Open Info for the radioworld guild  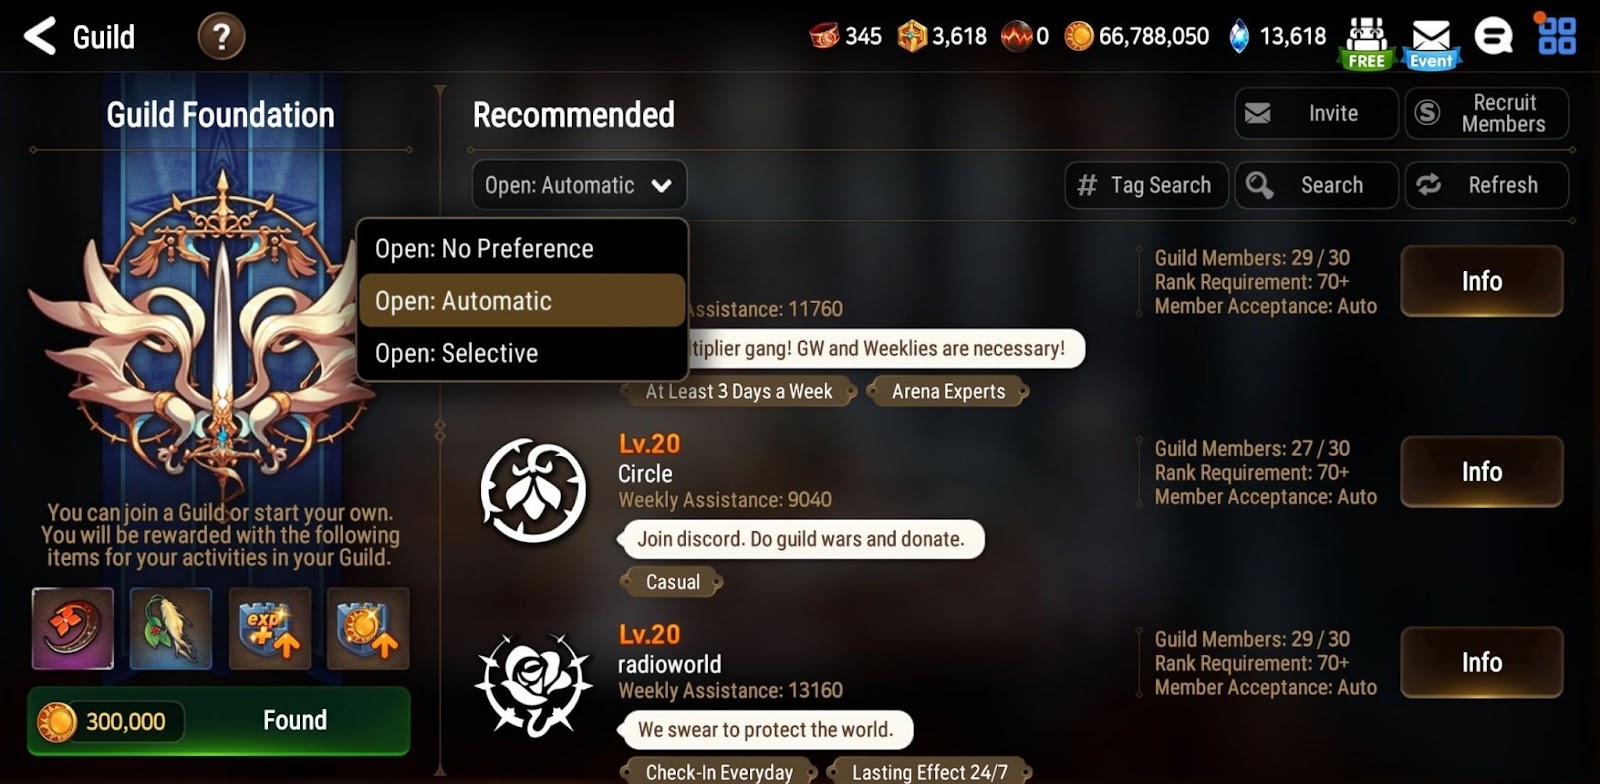click(1481, 662)
